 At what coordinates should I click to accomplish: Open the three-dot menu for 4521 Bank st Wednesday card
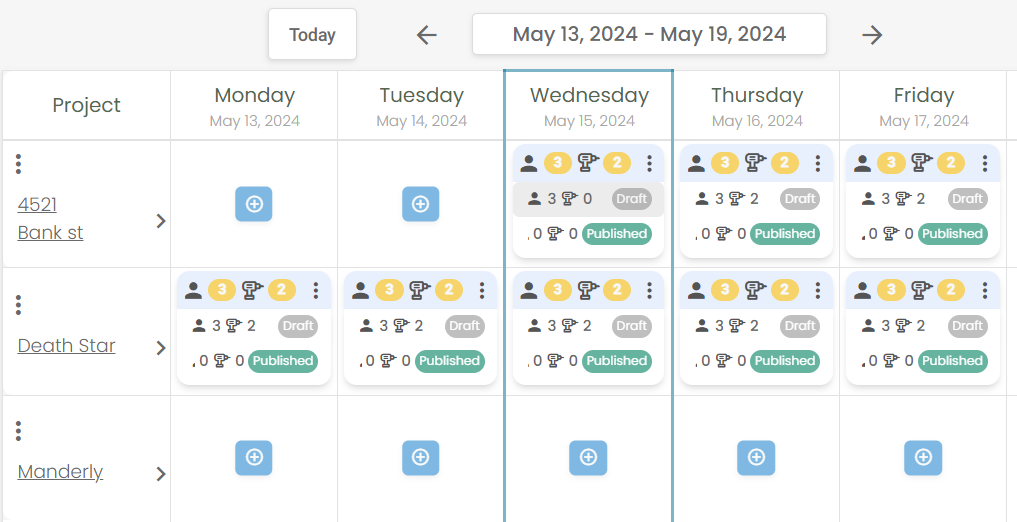[649, 163]
